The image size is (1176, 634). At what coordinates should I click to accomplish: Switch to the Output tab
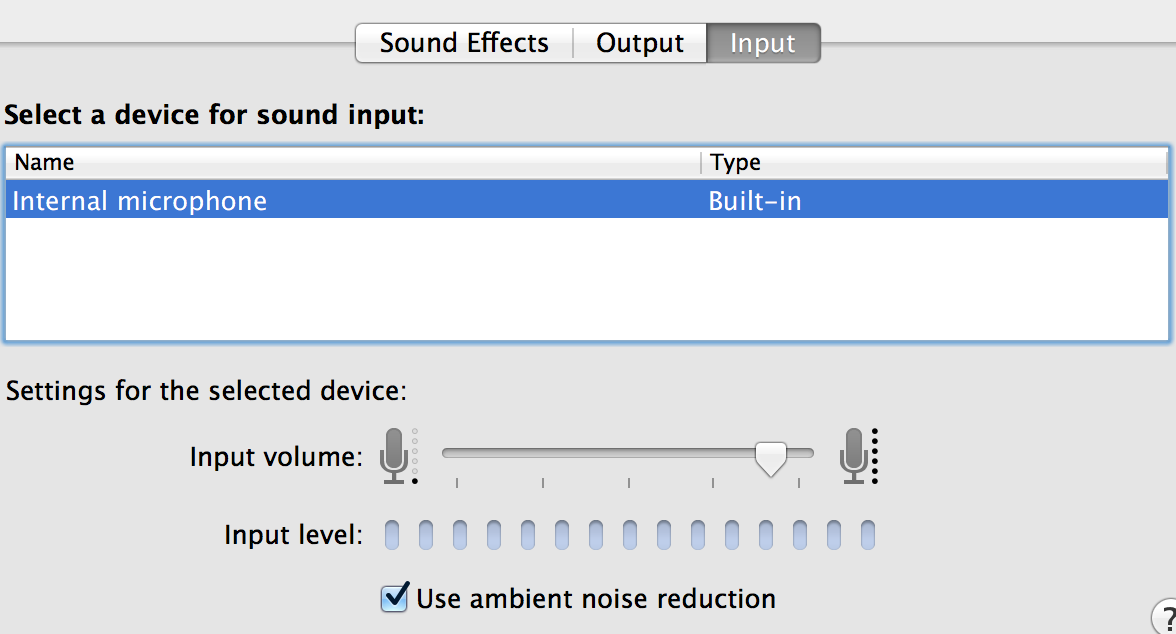(x=640, y=43)
